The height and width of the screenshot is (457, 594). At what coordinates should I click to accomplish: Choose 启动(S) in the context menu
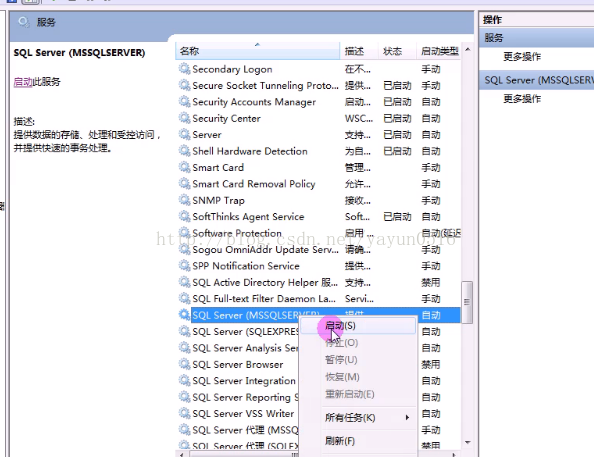coord(357,326)
